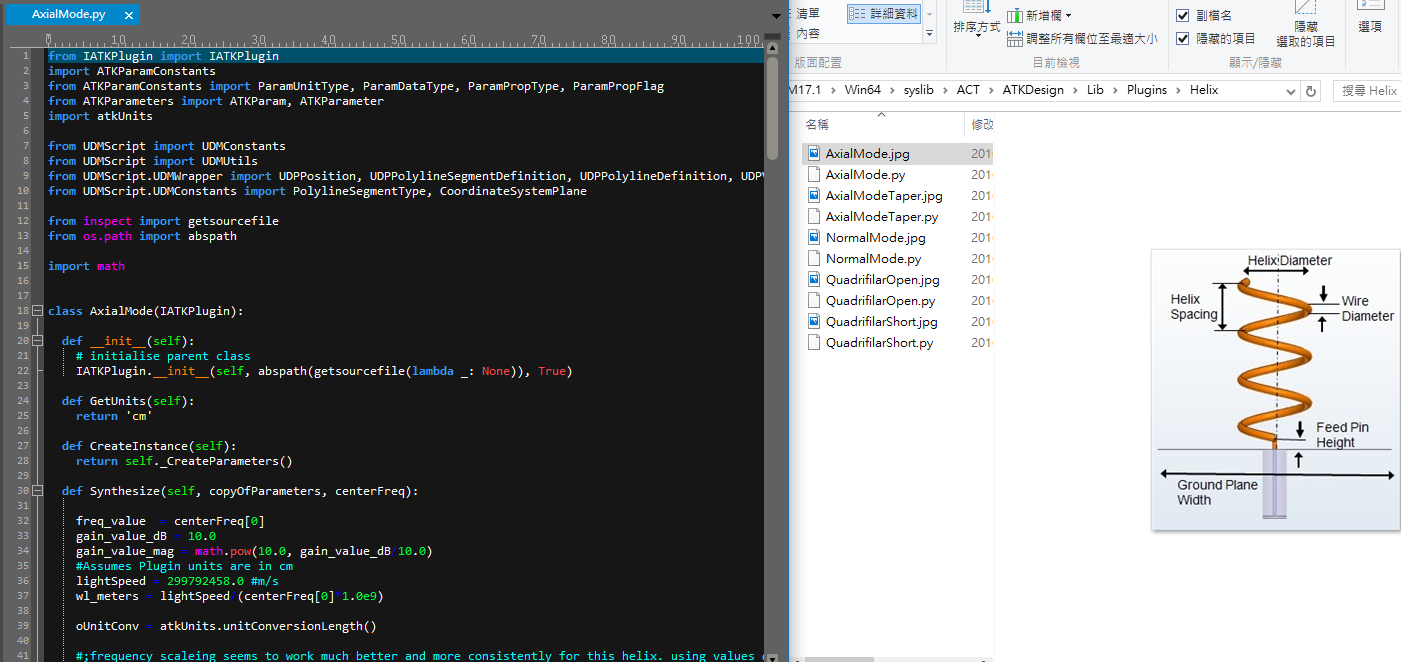Select the 內容 content view layout

808,33
